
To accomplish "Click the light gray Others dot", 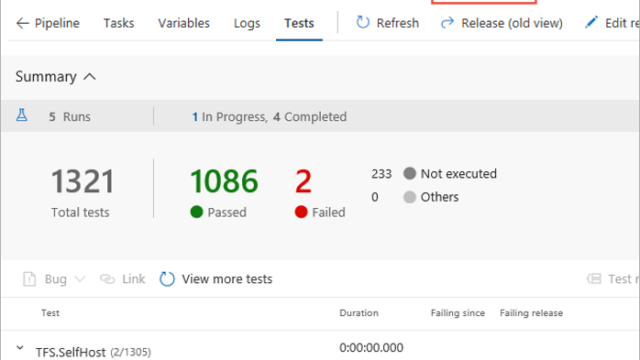I will click(410, 197).
